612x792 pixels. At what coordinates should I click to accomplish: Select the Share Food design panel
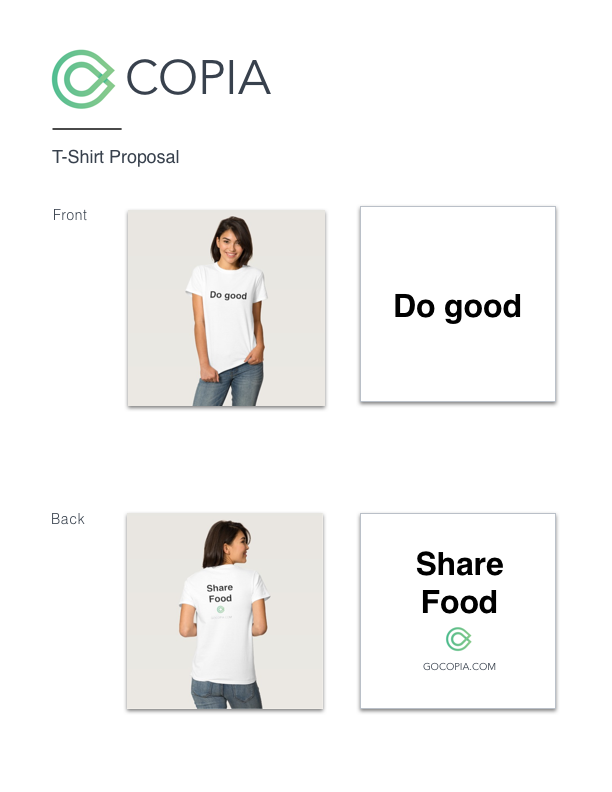[458, 611]
